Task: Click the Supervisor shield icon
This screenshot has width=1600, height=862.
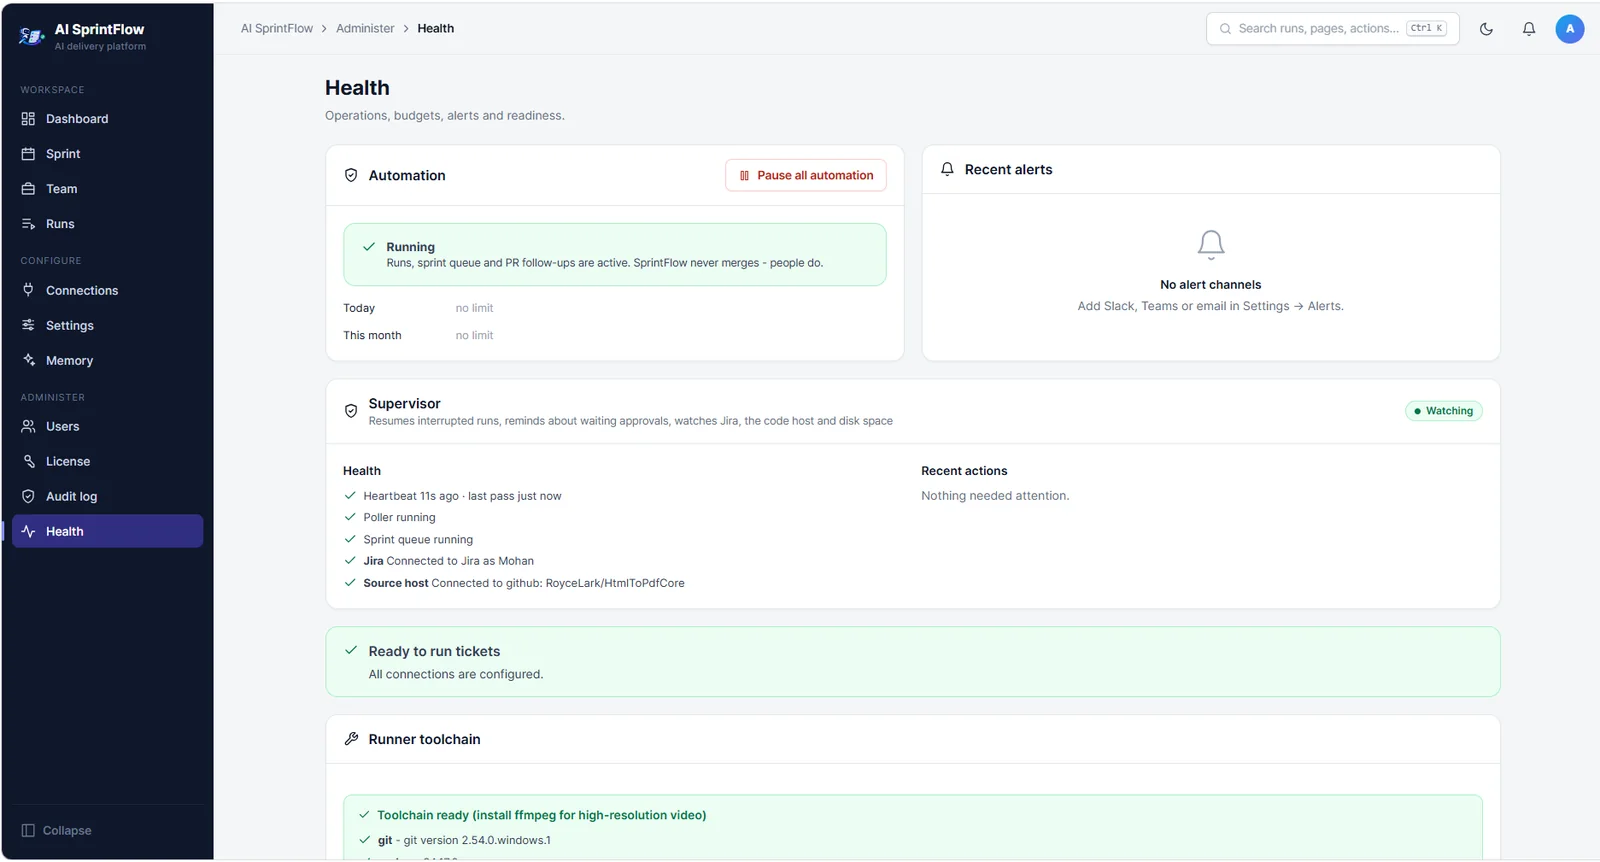Action: [351, 411]
